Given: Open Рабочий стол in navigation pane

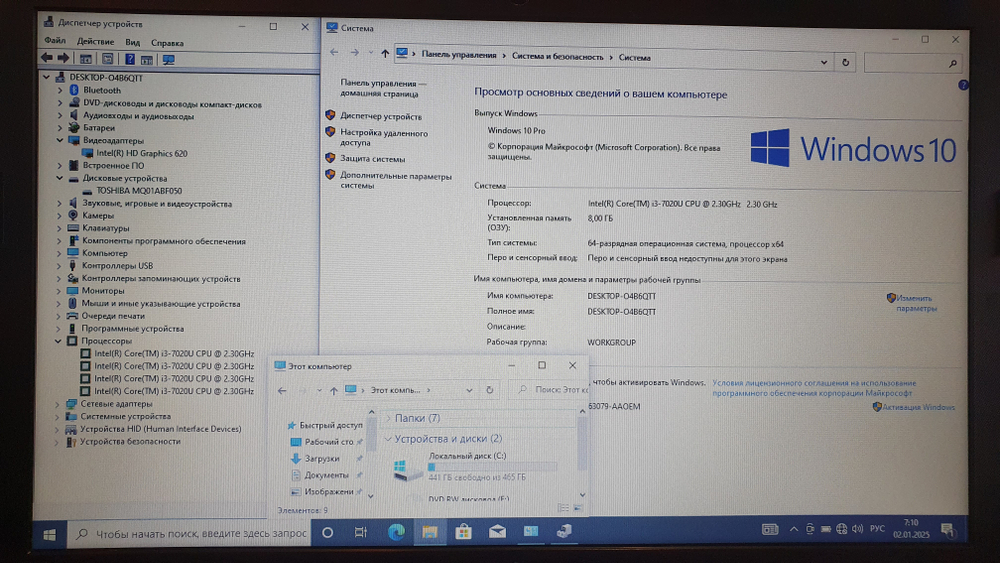Looking at the screenshot, I should coord(328,441).
